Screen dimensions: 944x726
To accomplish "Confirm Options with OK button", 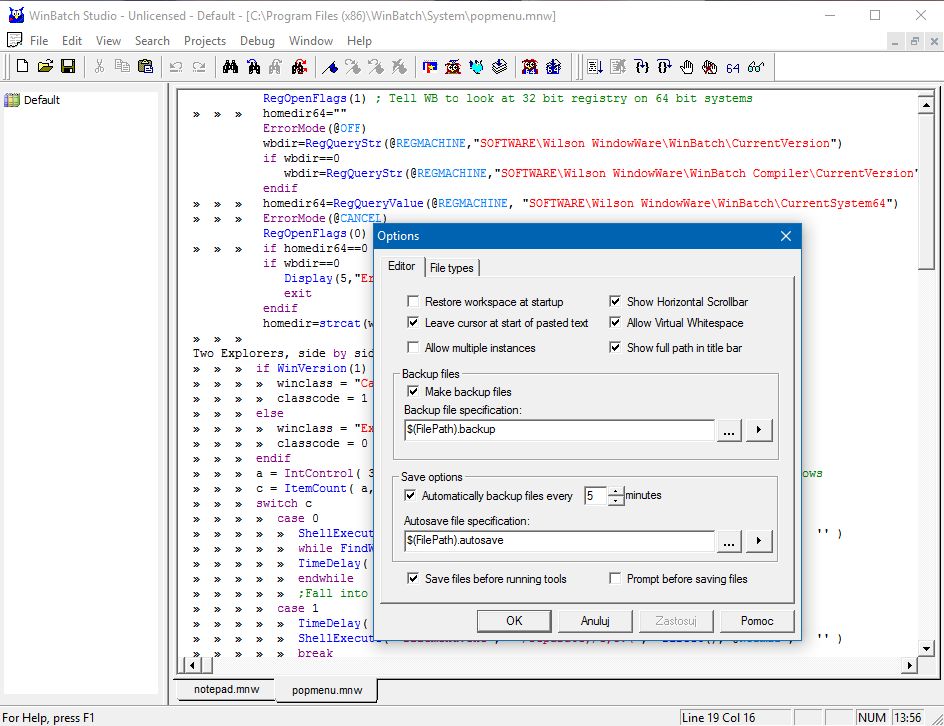I will point(514,621).
